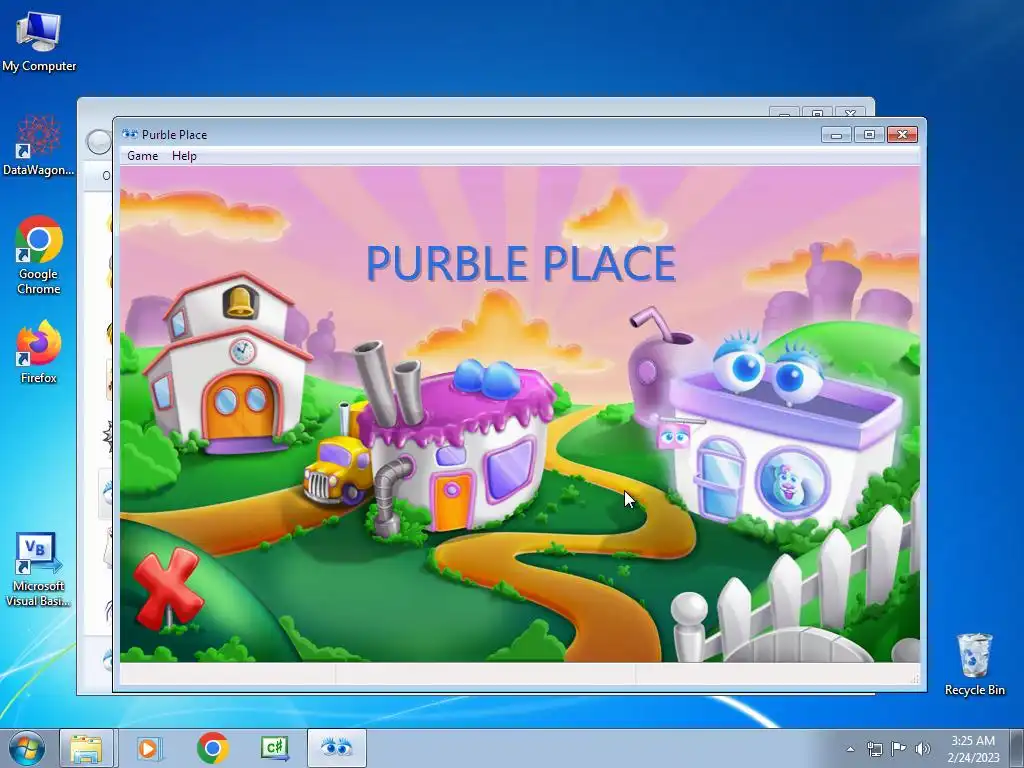Click the Show desktop strip on the taskbar

click(1016, 748)
